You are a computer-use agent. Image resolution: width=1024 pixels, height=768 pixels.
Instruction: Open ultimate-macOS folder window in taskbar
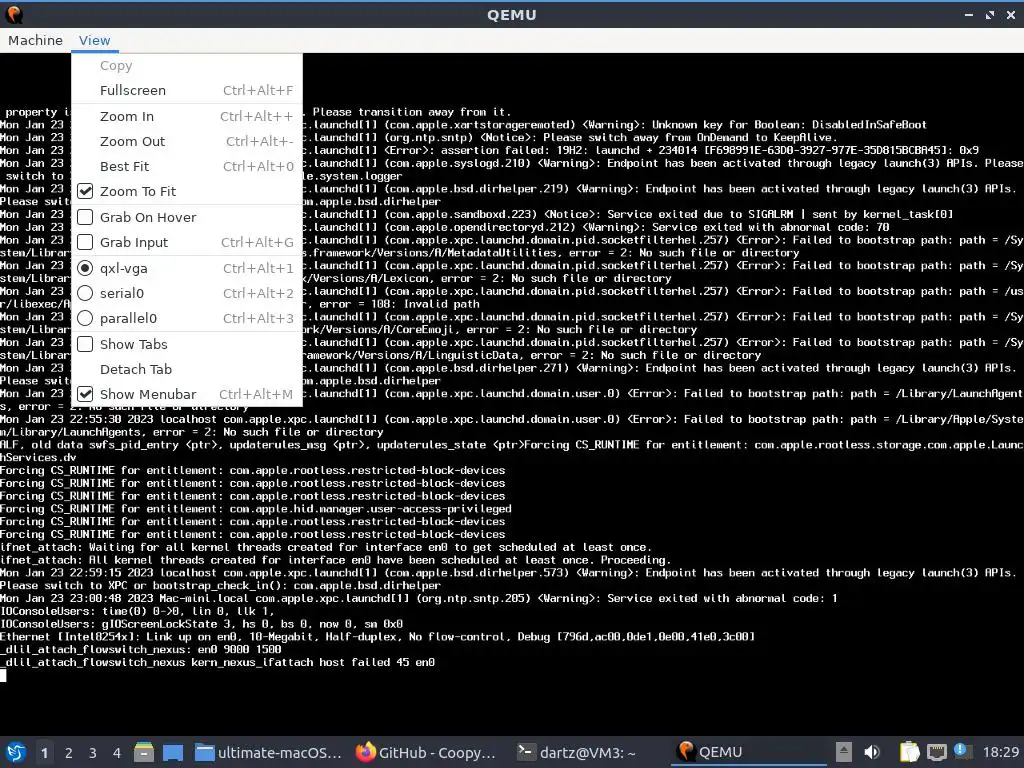point(268,752)
